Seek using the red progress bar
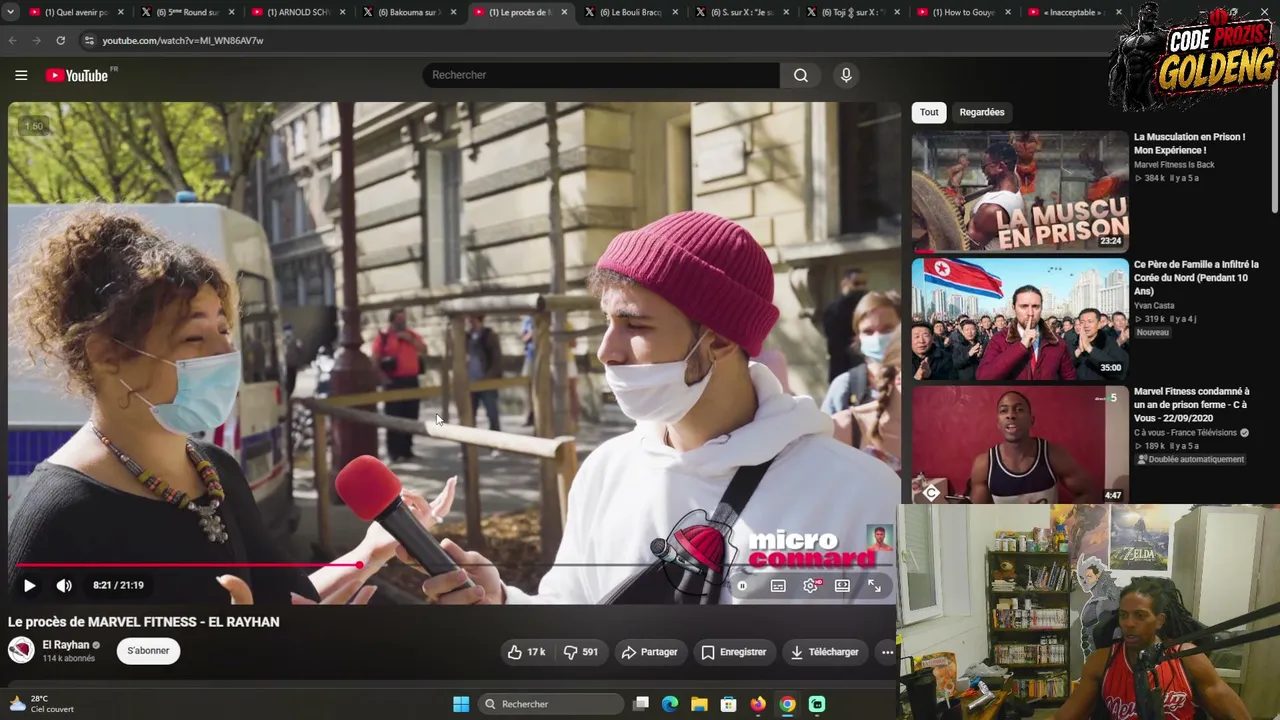This screenshot has height=720, width=1280. [452, 565]
